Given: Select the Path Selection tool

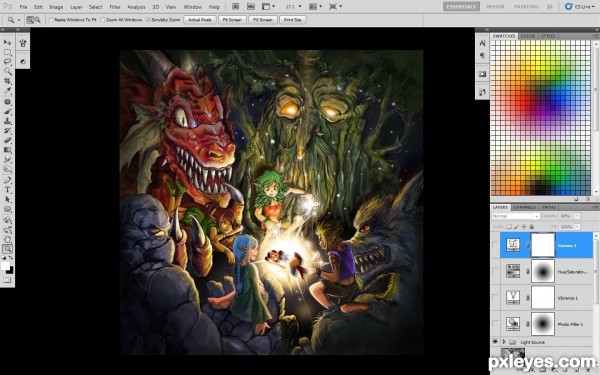Looking at the screenshot, I should coord(7,199).
